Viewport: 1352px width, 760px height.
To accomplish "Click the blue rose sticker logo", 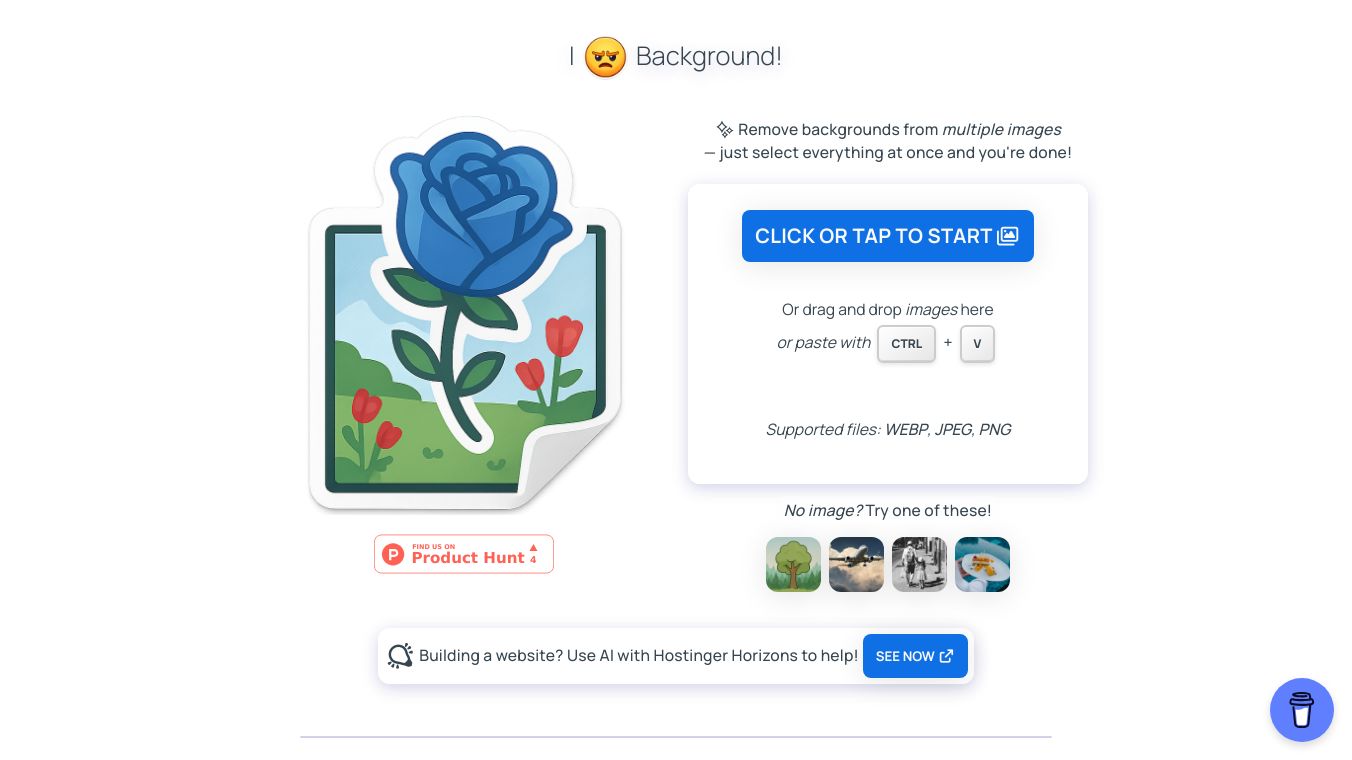I will (x=465, y=313).
